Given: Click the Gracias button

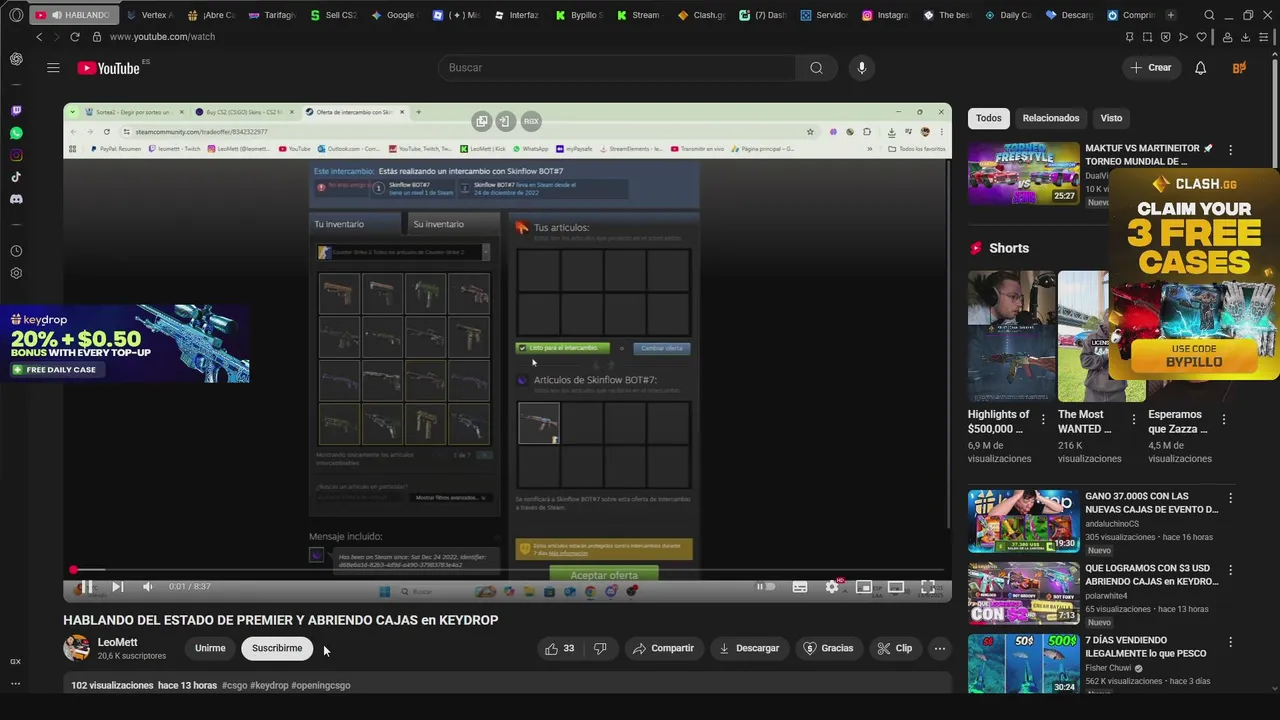Looking at the screenshot, I should click(x=828, y=648).
